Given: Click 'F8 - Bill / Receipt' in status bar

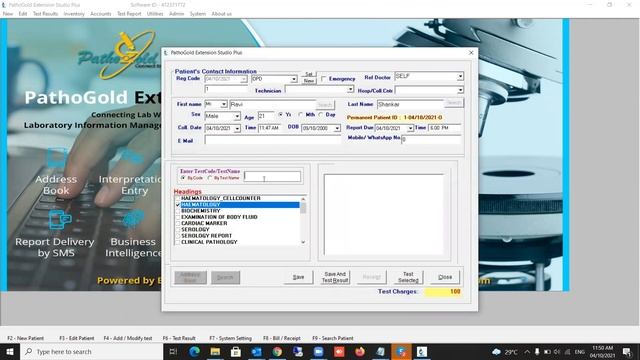Looking at the screenshot, I should pyautogui.click(x=282, y=338).
